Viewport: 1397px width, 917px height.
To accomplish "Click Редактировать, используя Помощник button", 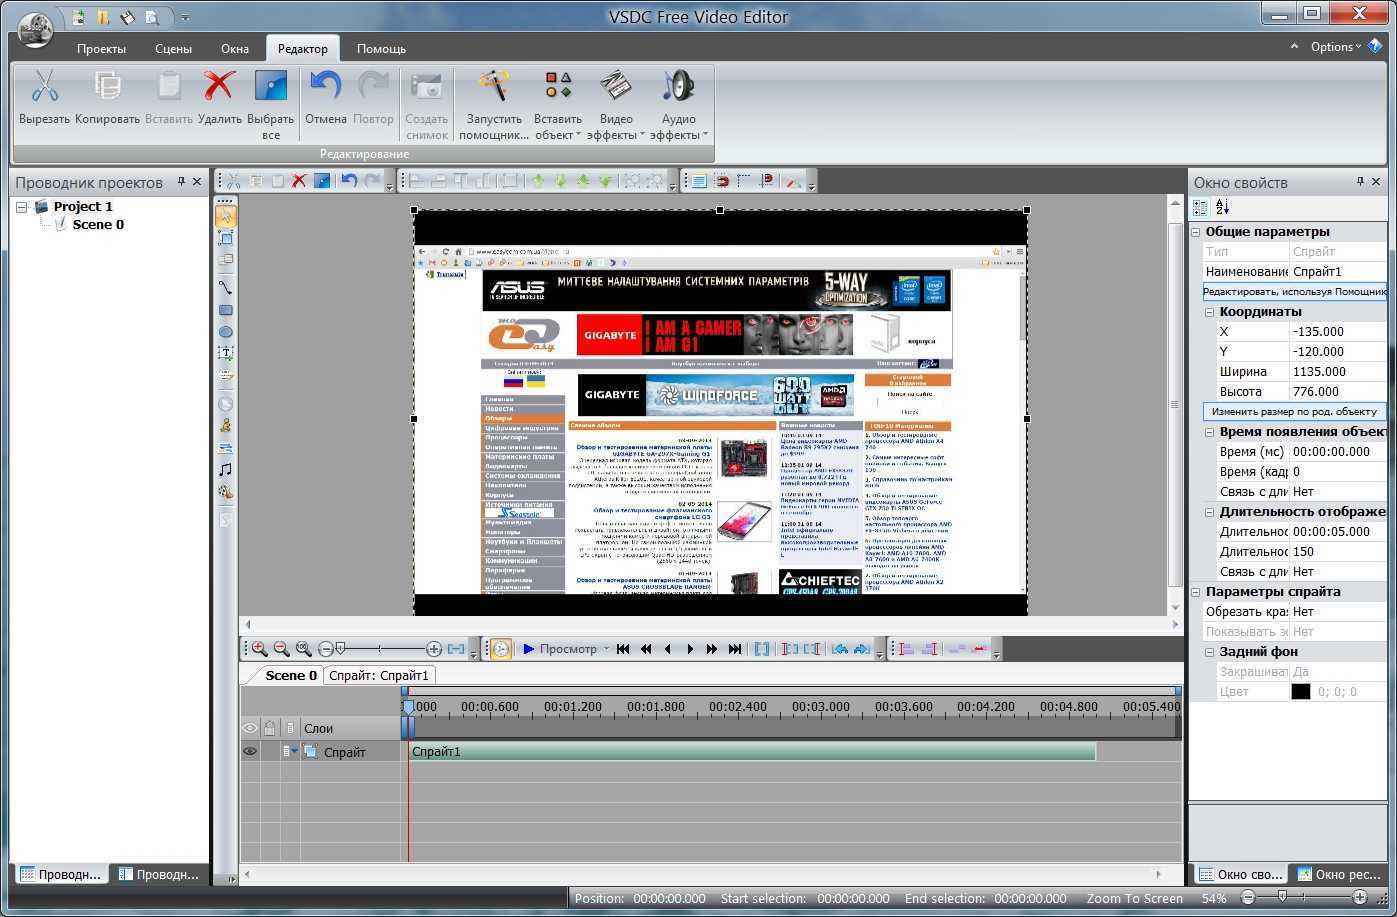I will click(x=1295, y=291).
